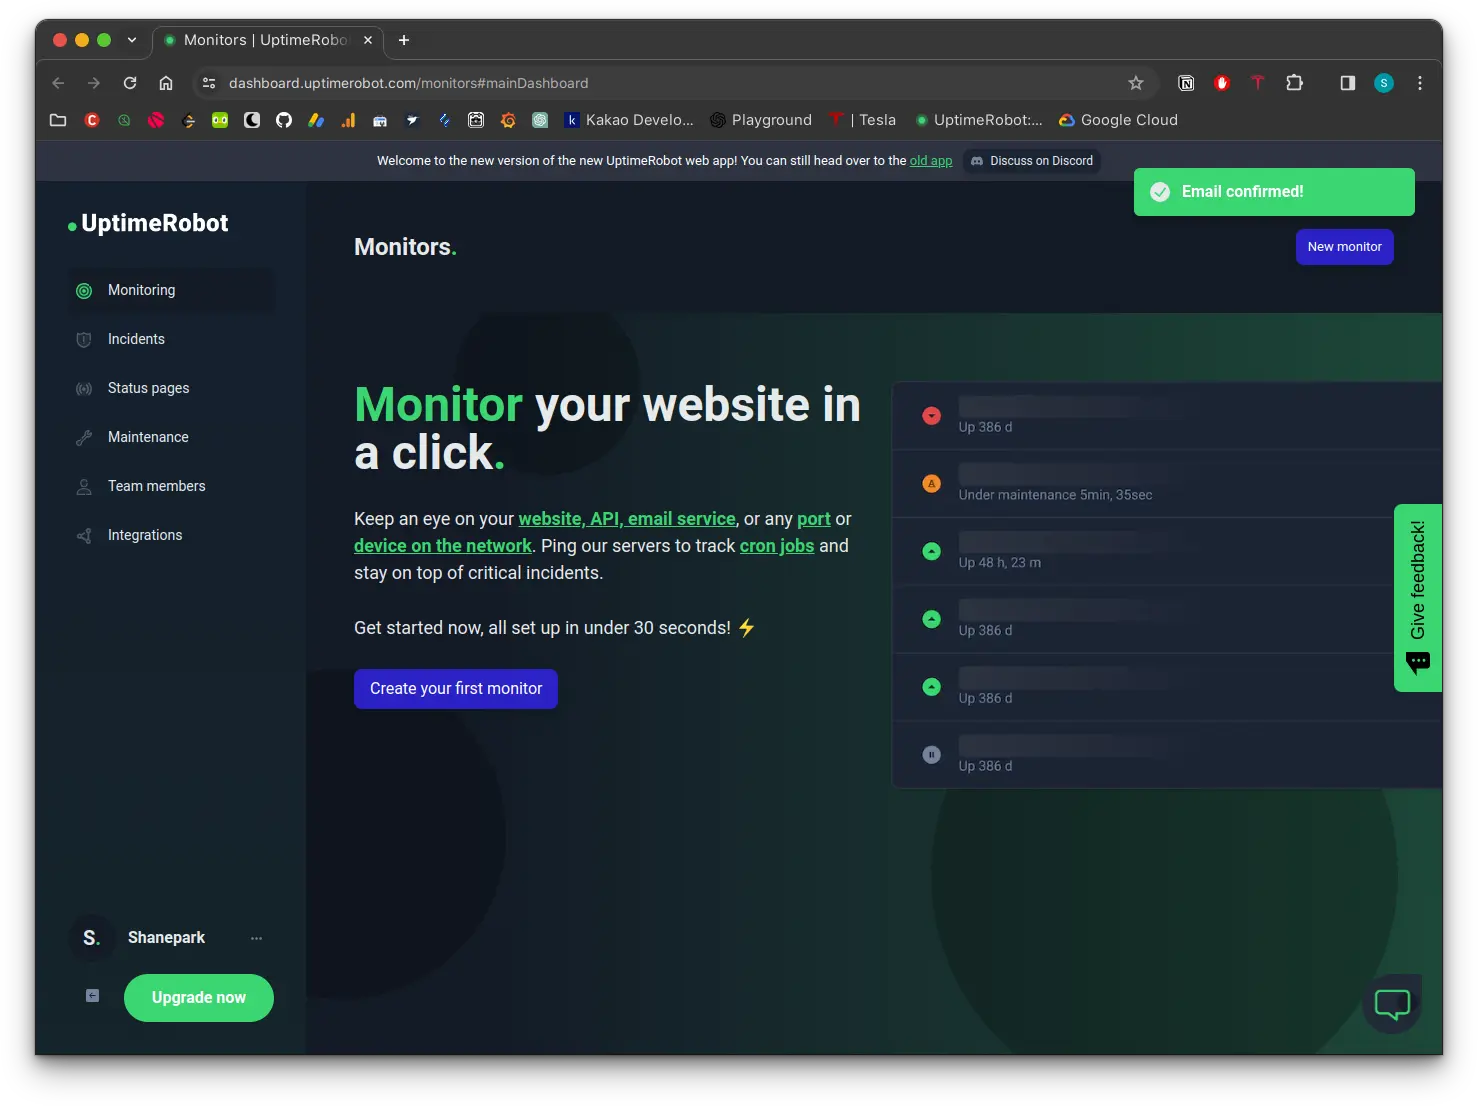Image resolution: width=1478 pixels, height=1106 pixels.
Task: Toggle the browser side panel
Action: pos(1348,83)
